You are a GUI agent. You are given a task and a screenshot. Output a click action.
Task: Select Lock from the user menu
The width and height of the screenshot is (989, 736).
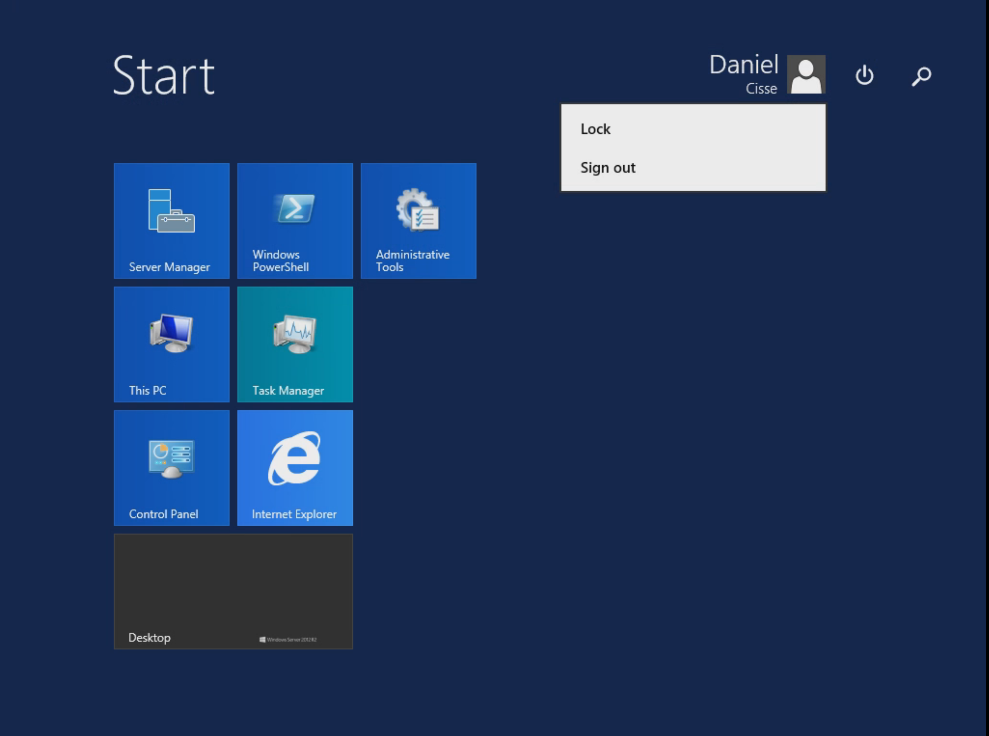[693, 129]
